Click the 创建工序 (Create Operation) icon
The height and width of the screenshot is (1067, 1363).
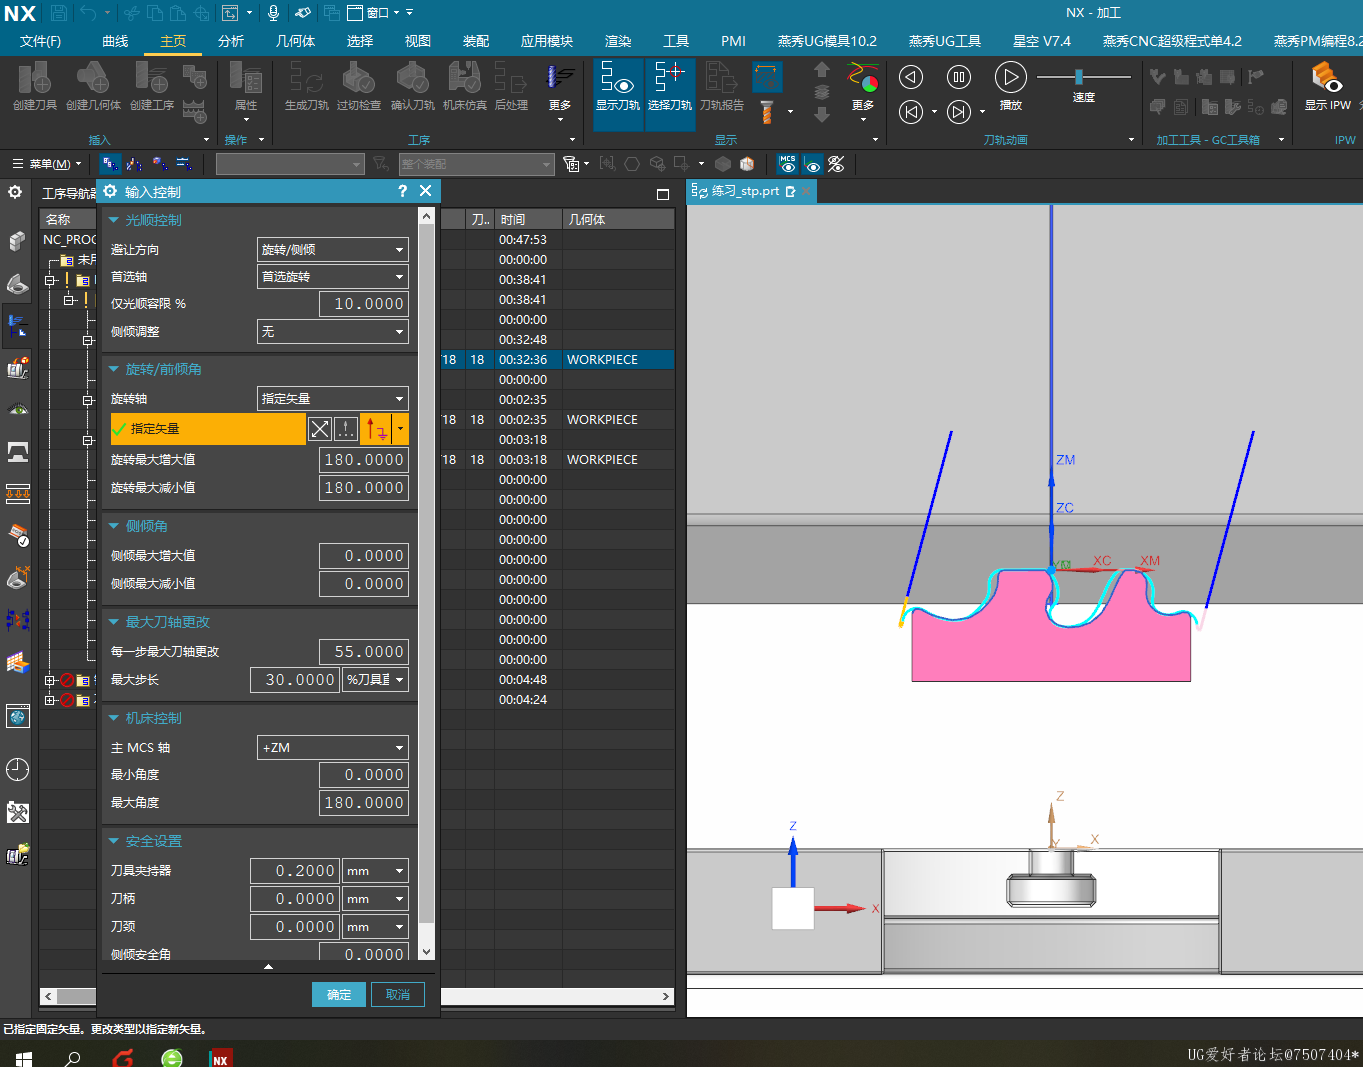152,86
